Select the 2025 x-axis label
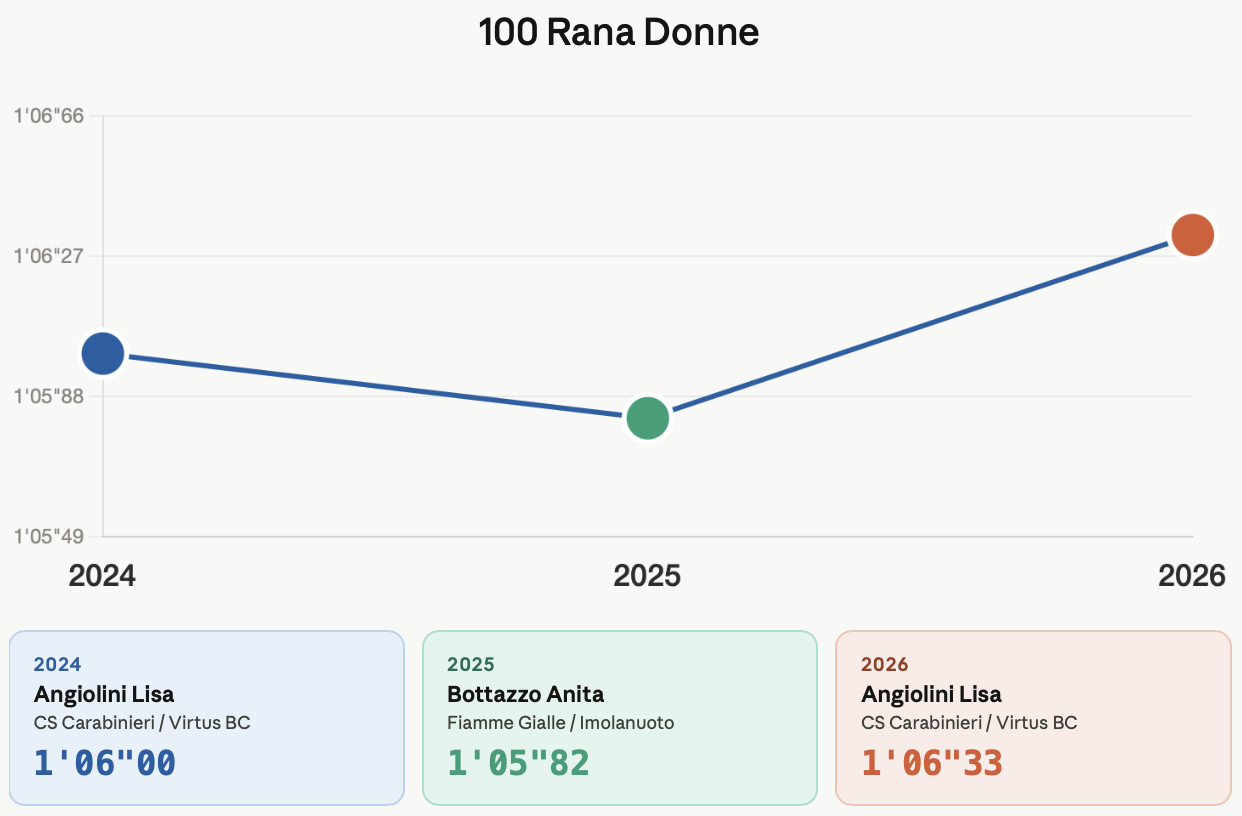The image size is (1242, 816). (647, 576)
